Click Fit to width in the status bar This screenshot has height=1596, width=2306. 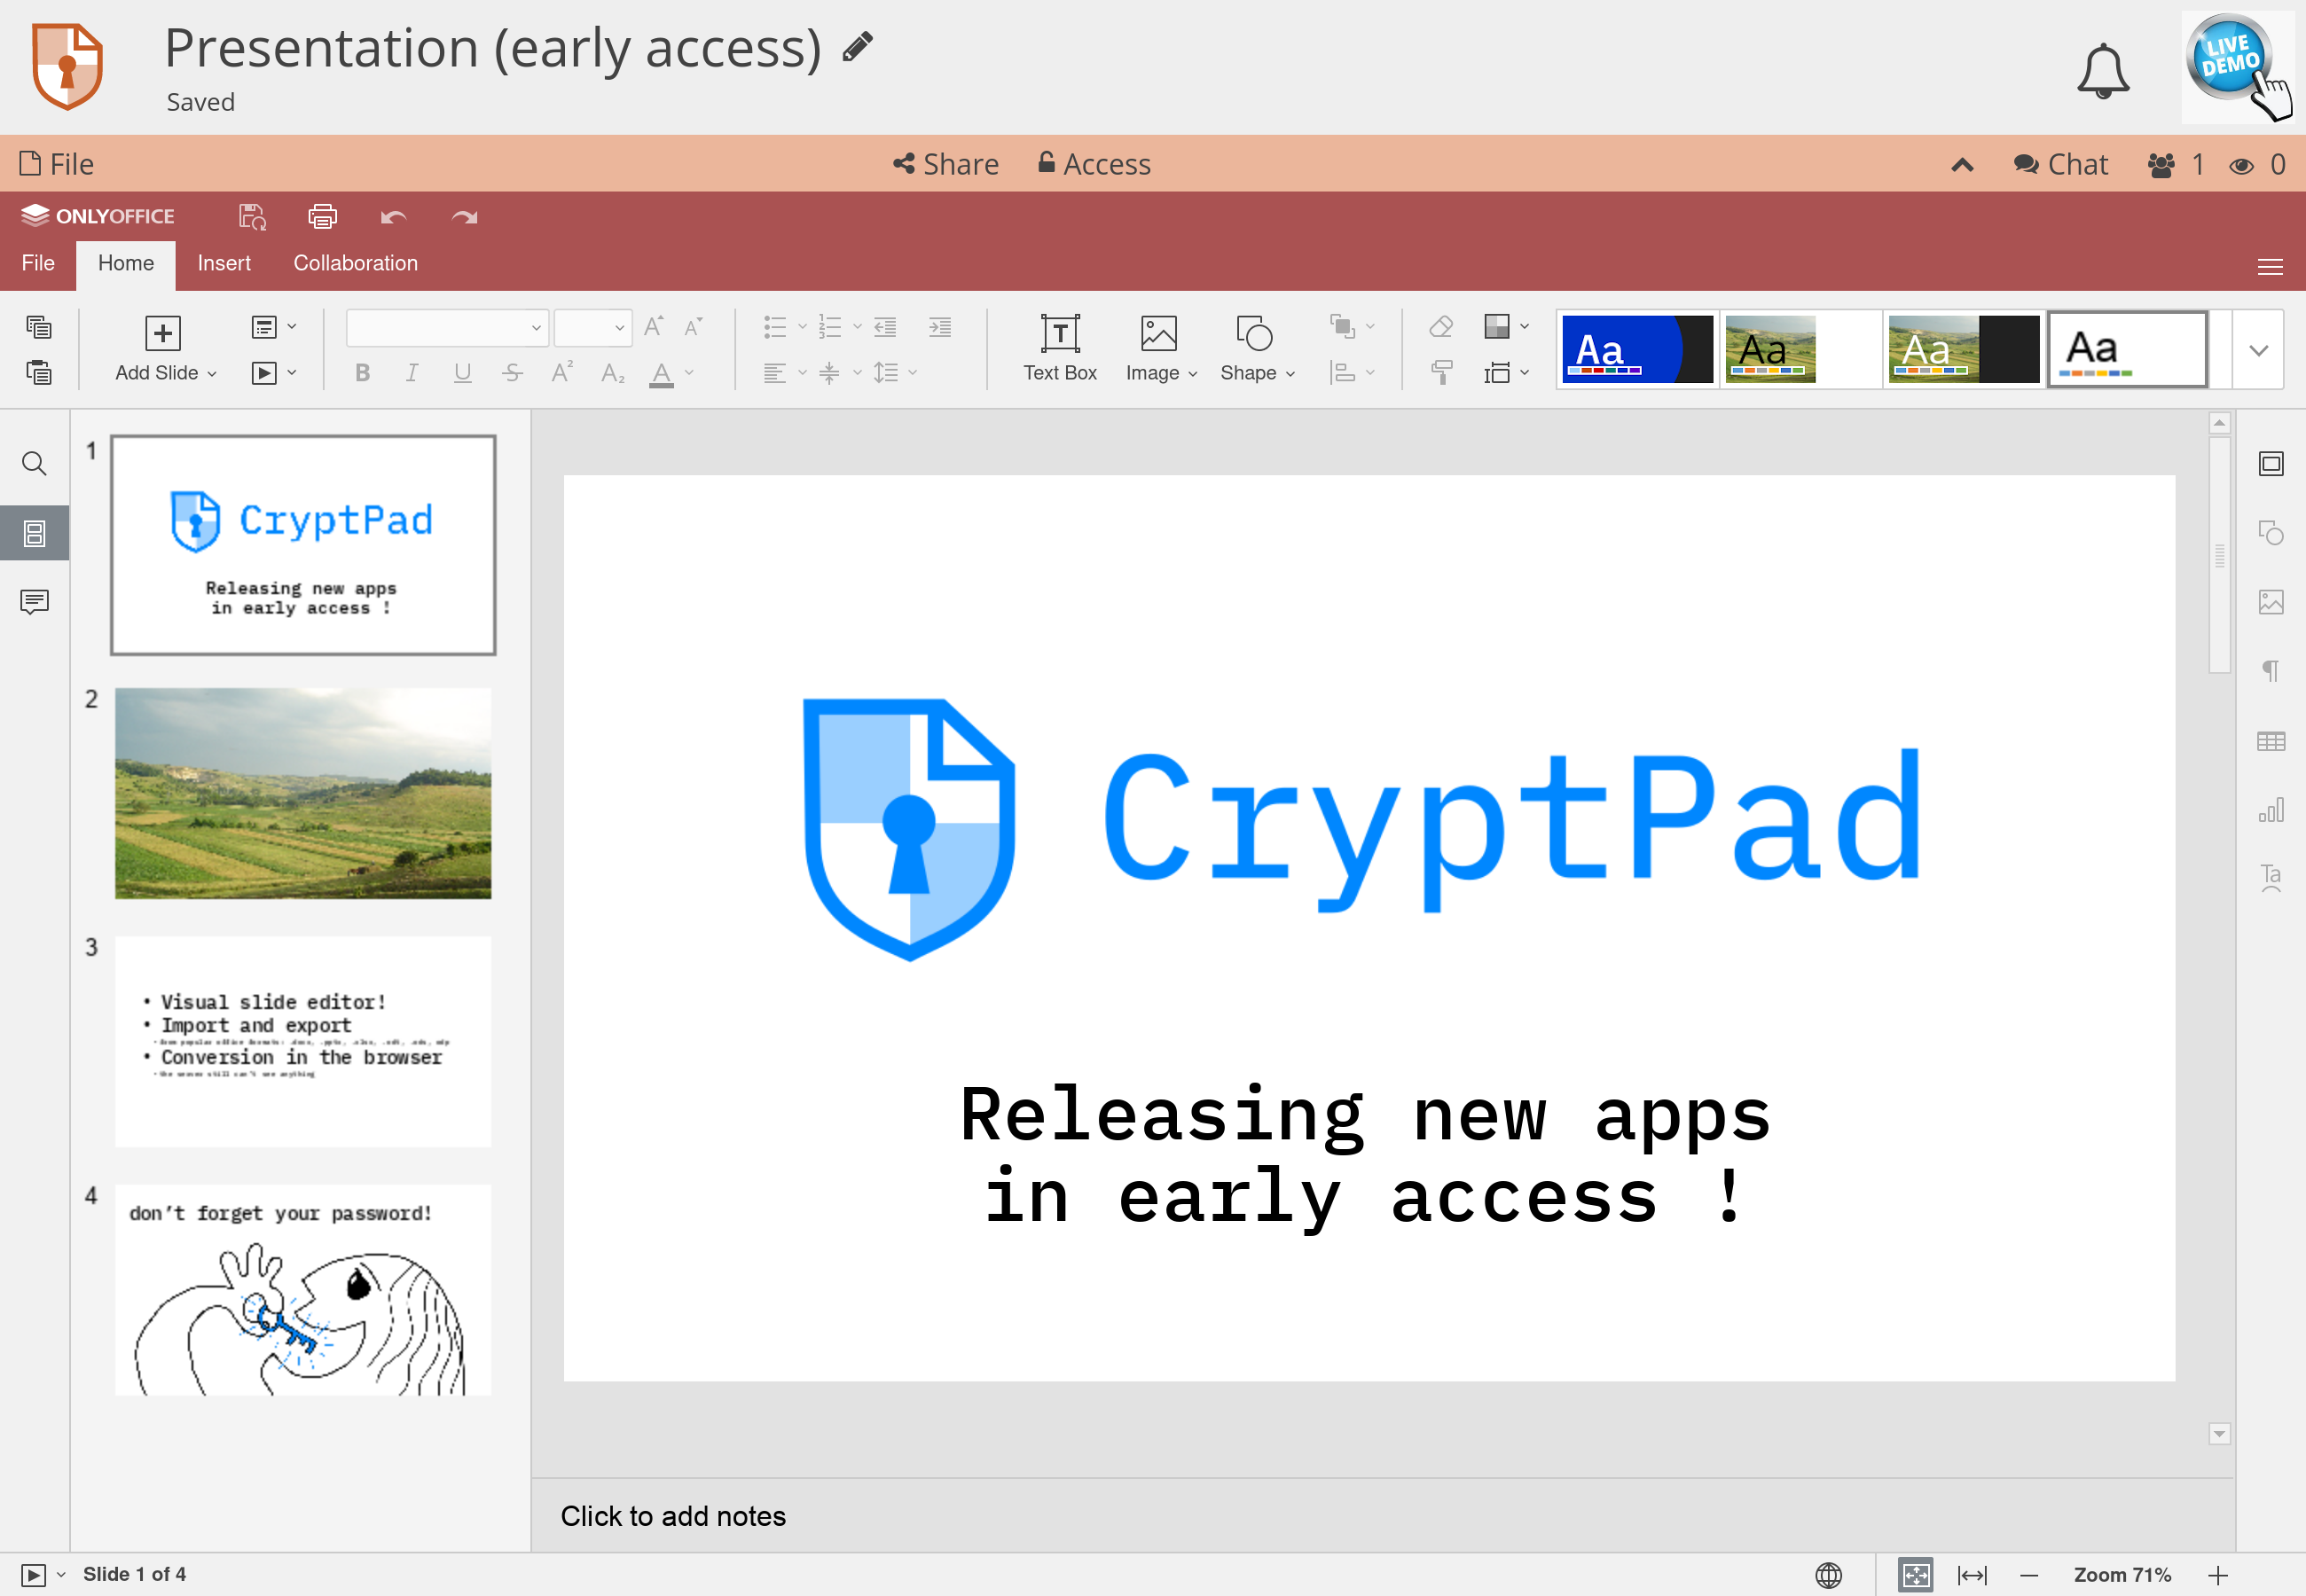point(1972,1575)
